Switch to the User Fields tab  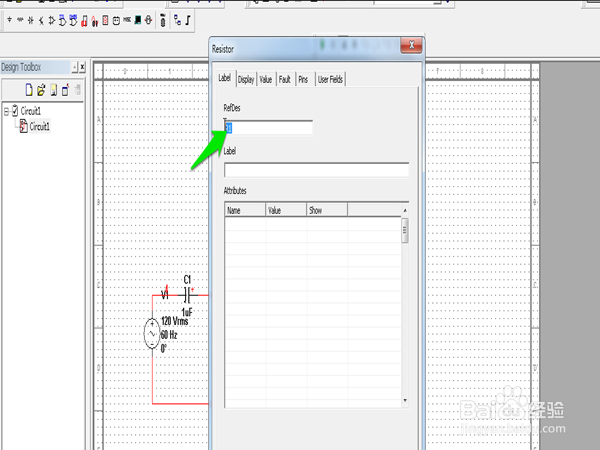330,80
